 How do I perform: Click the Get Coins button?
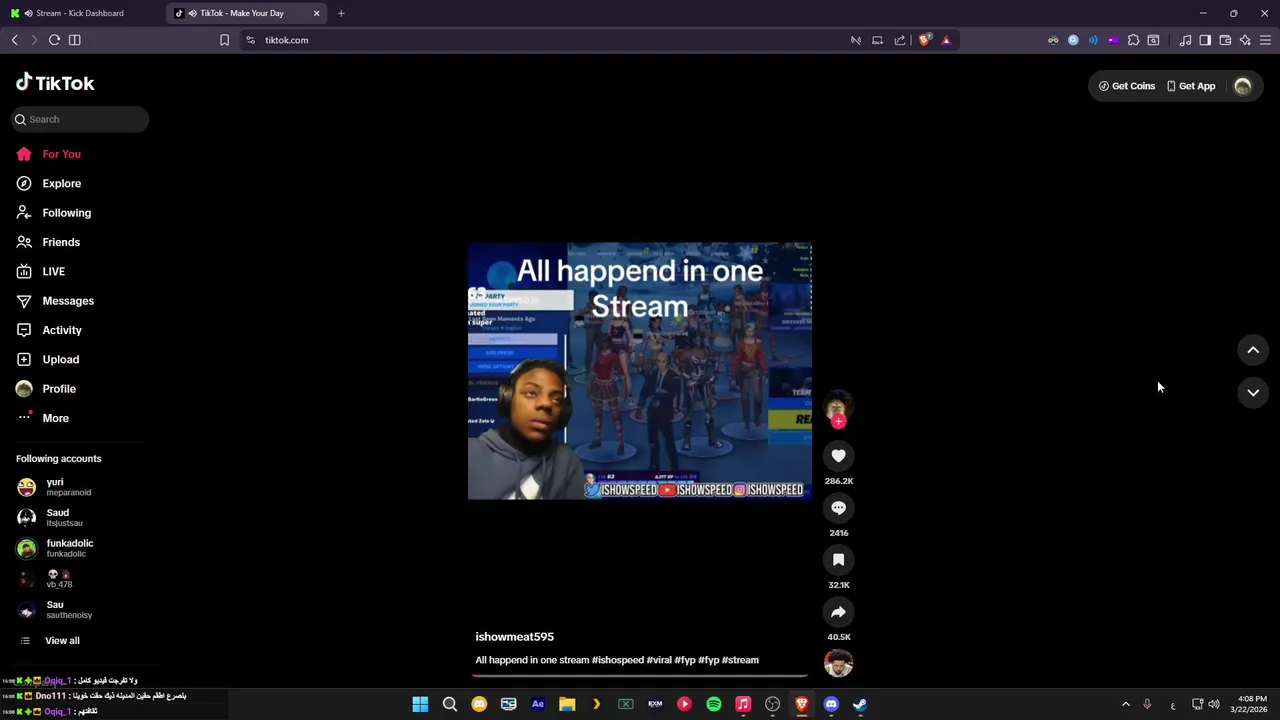pos(1127,86)
